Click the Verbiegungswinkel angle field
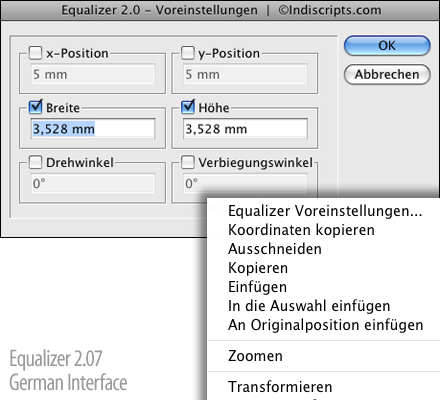This screenshot has width=440, height=400. [245, 183]
